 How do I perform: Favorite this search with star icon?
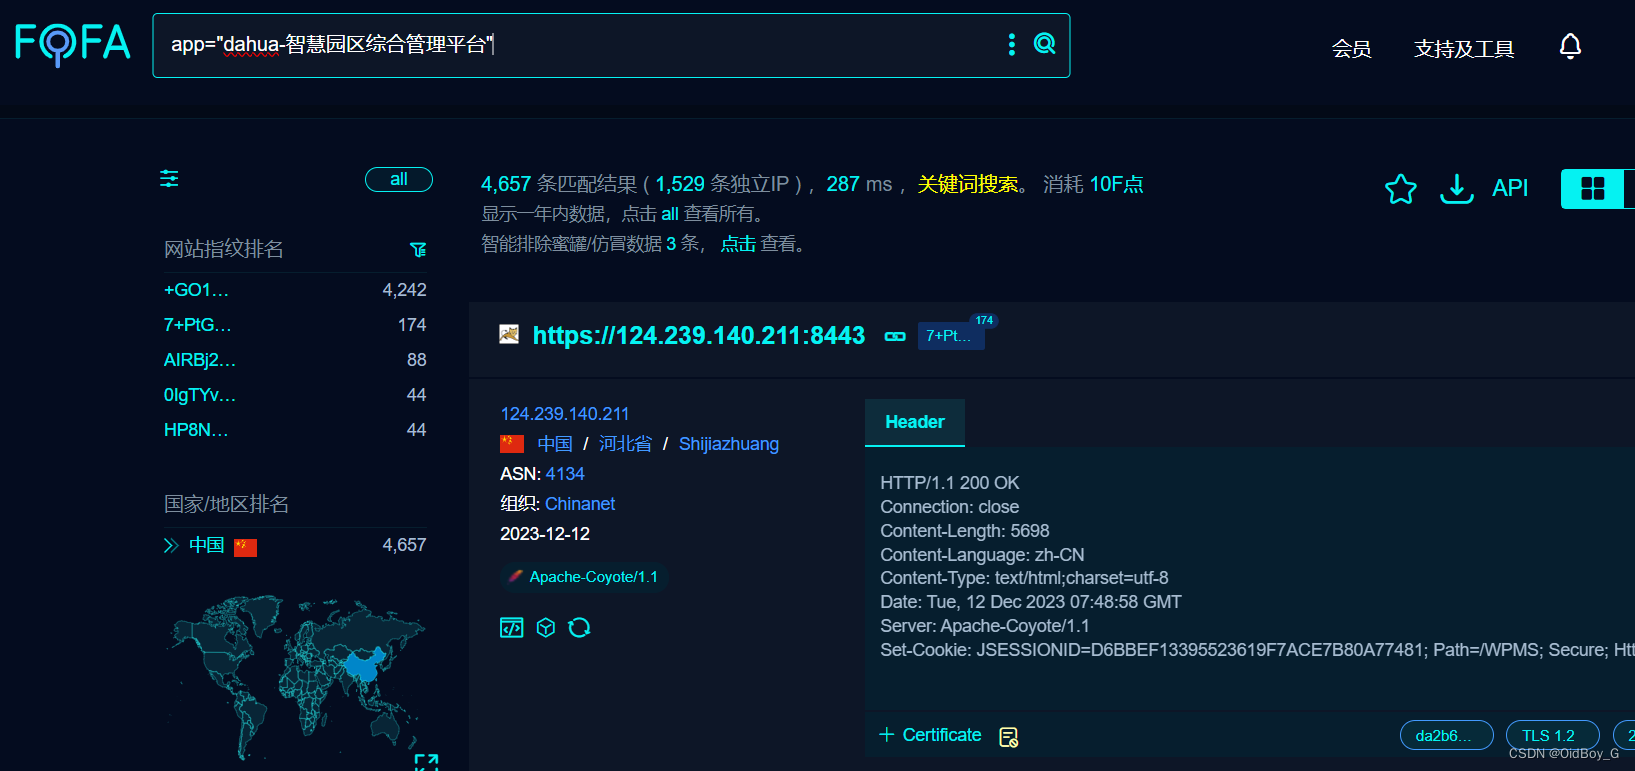1401,188
